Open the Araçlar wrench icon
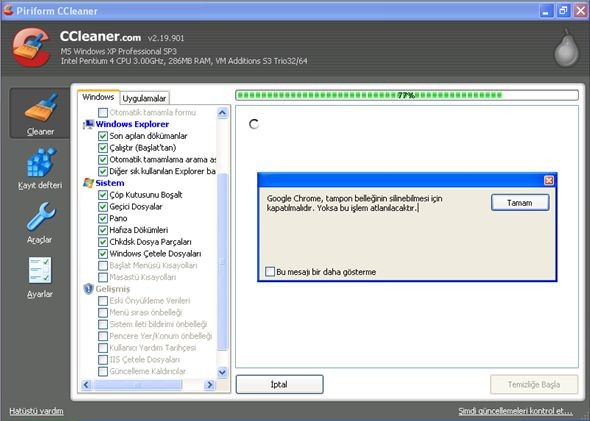 tap(41, 216)
